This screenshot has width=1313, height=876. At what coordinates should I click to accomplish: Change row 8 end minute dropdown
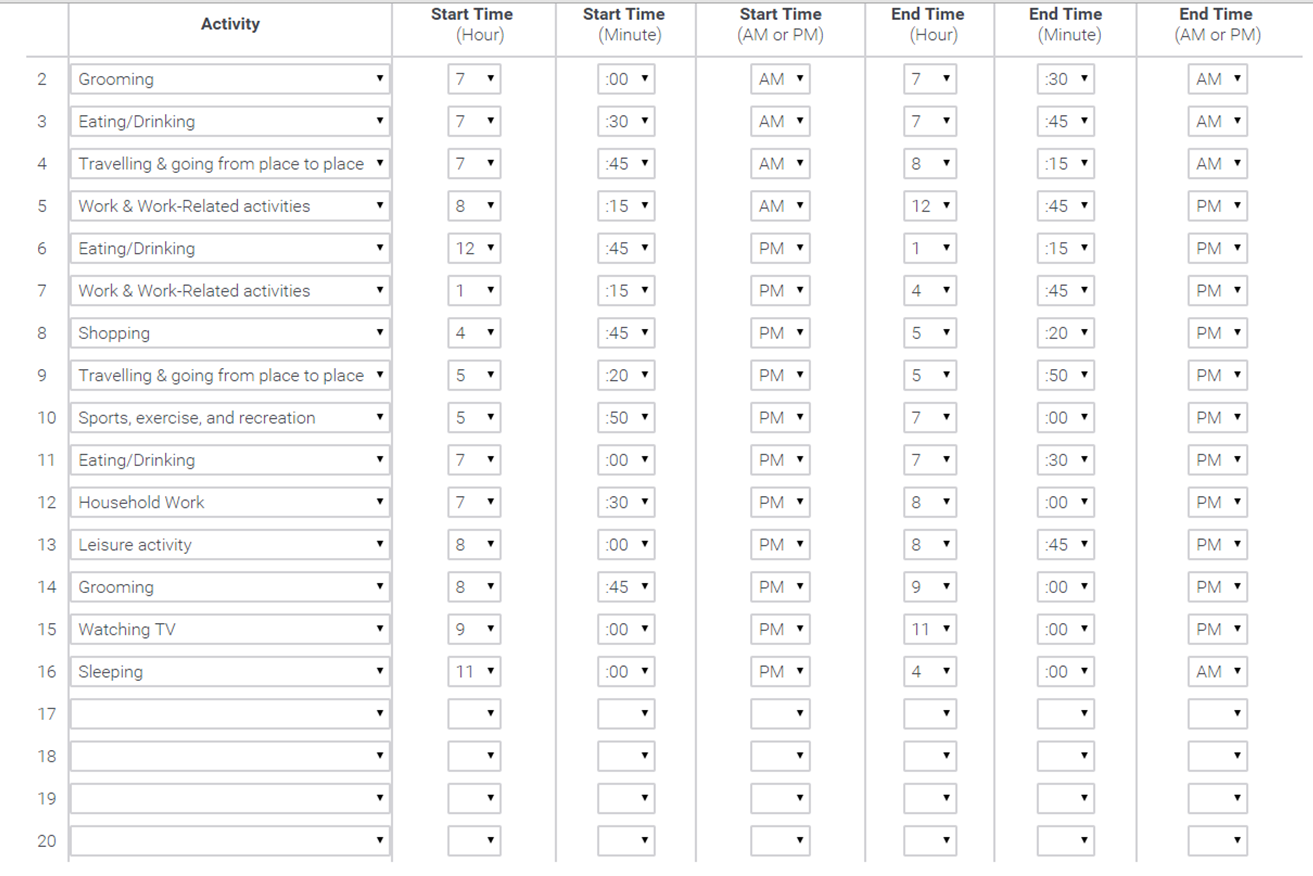tap(1066, 333)
